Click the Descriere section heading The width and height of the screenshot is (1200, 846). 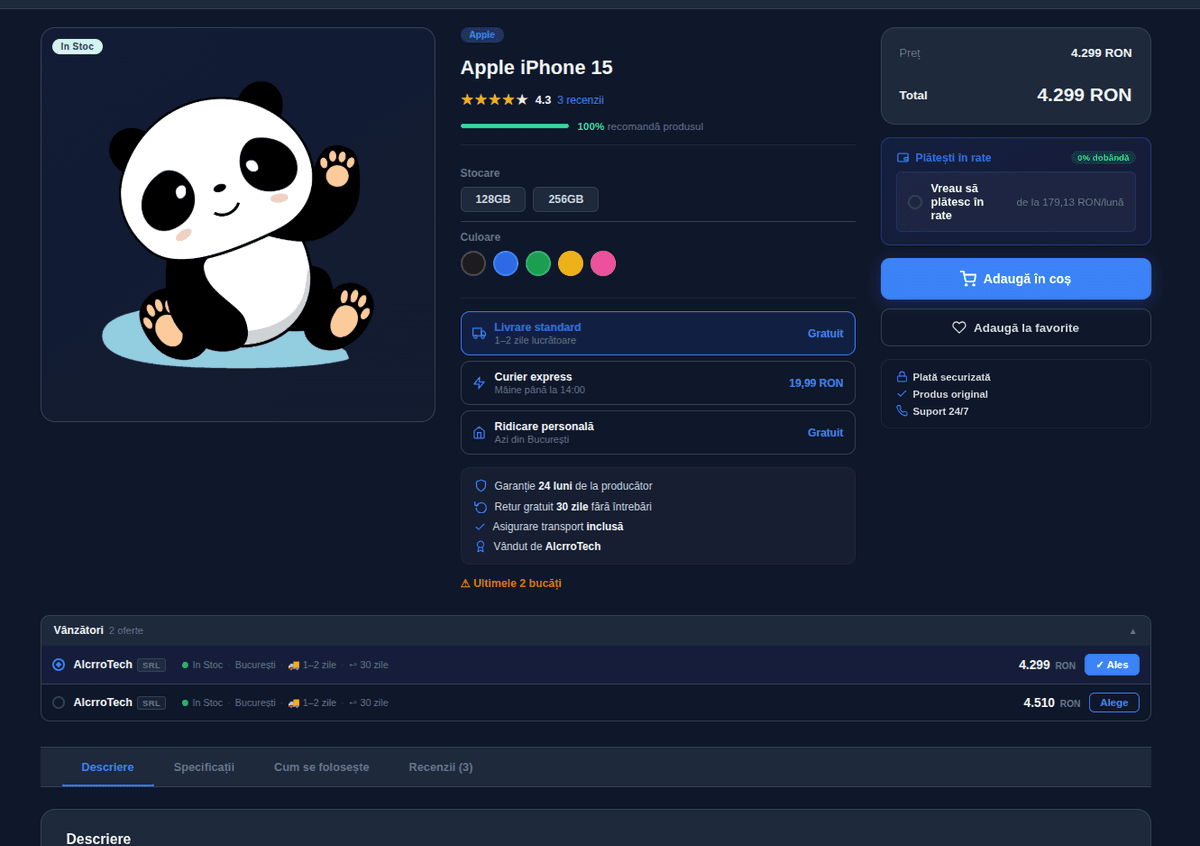[x=98, y=838]
